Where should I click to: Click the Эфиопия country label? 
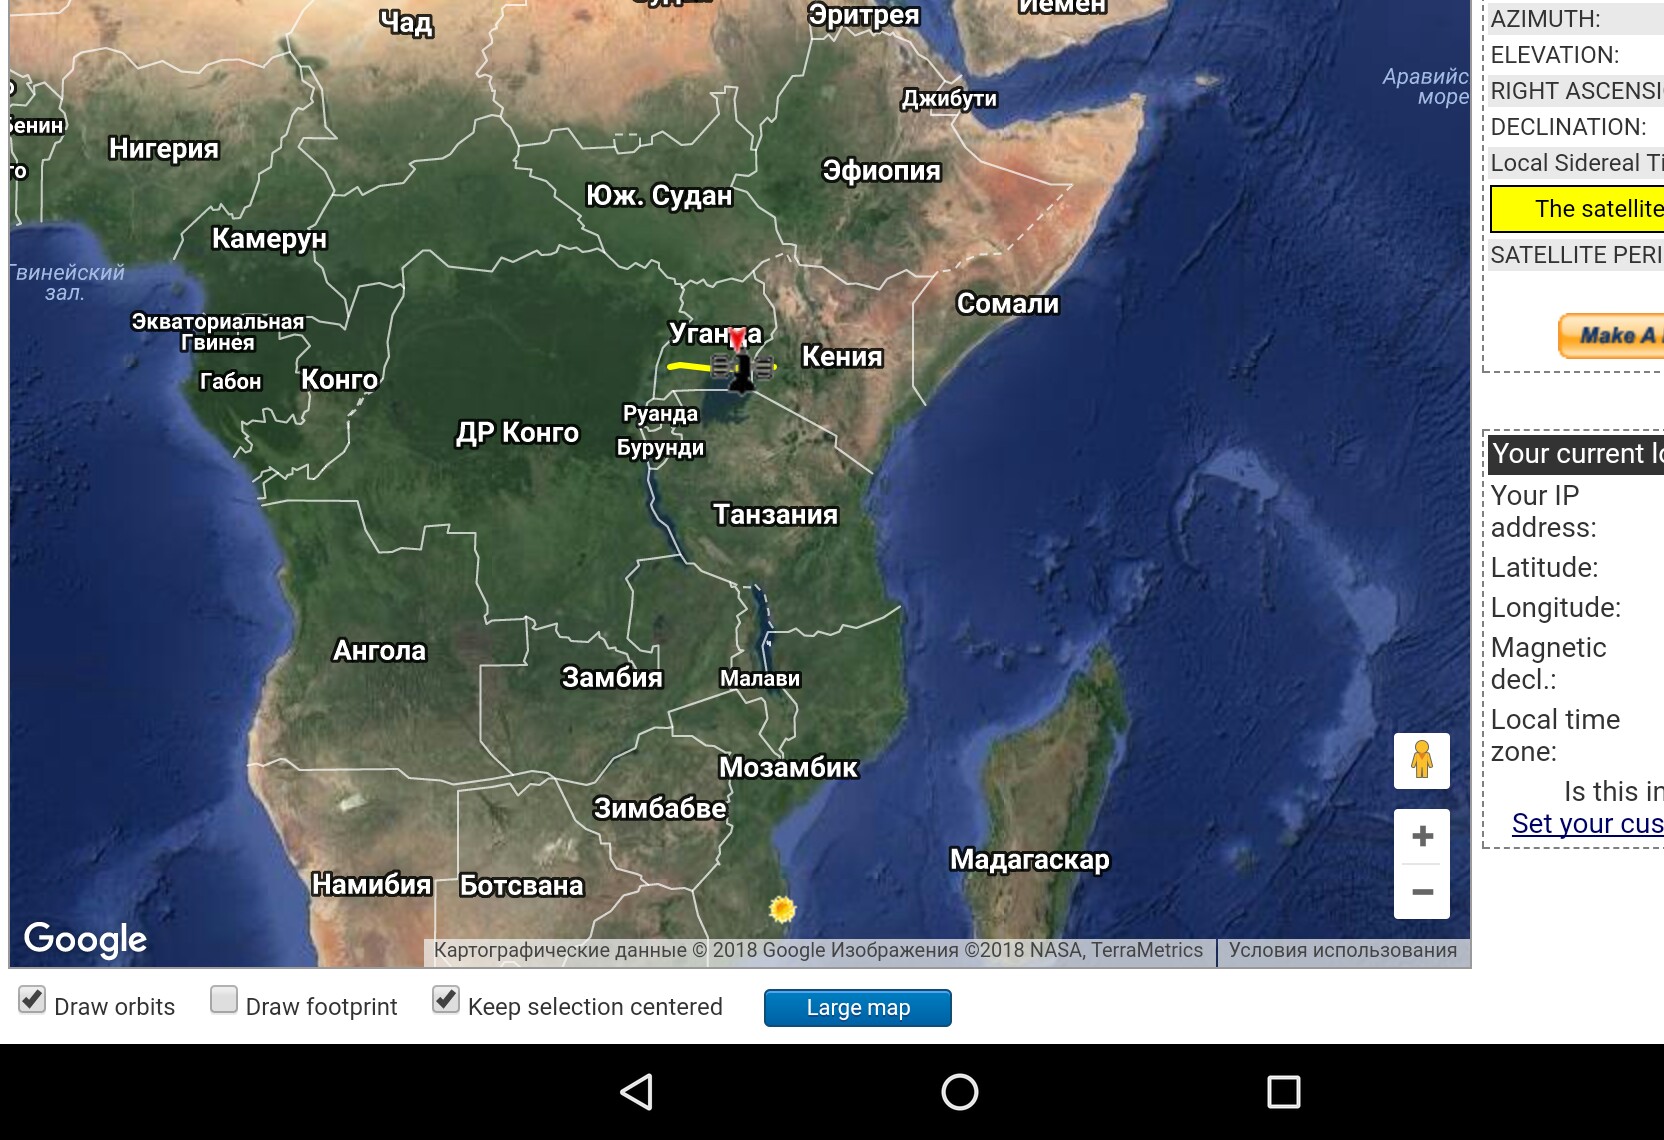coord(881,171)
